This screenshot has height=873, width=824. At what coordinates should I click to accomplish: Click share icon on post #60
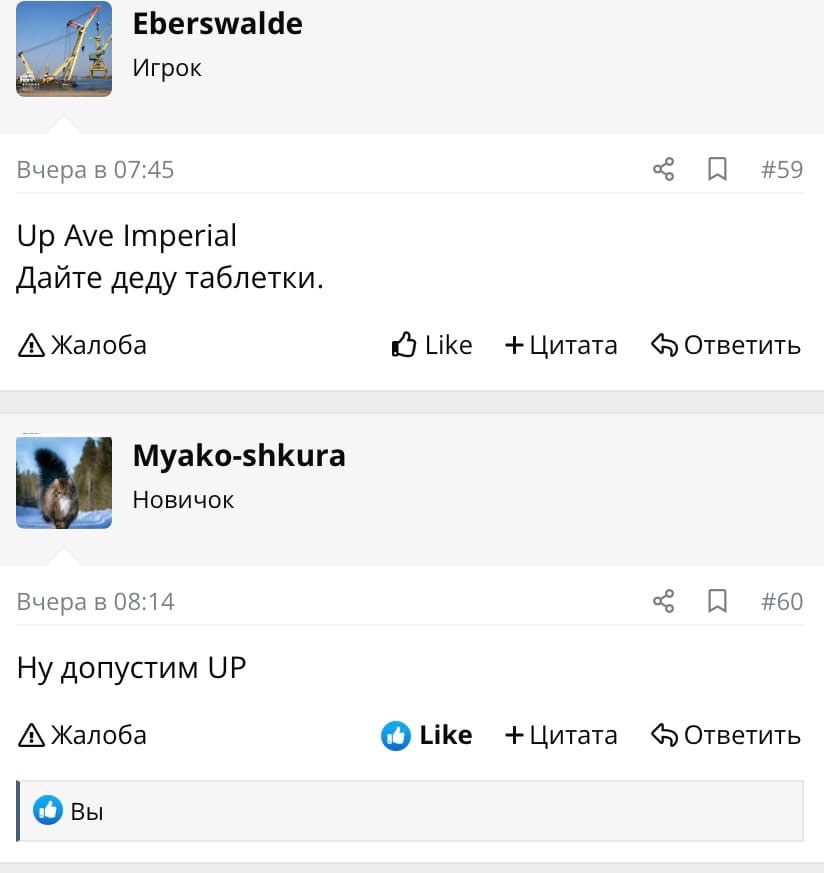click(x=663, y=601)
